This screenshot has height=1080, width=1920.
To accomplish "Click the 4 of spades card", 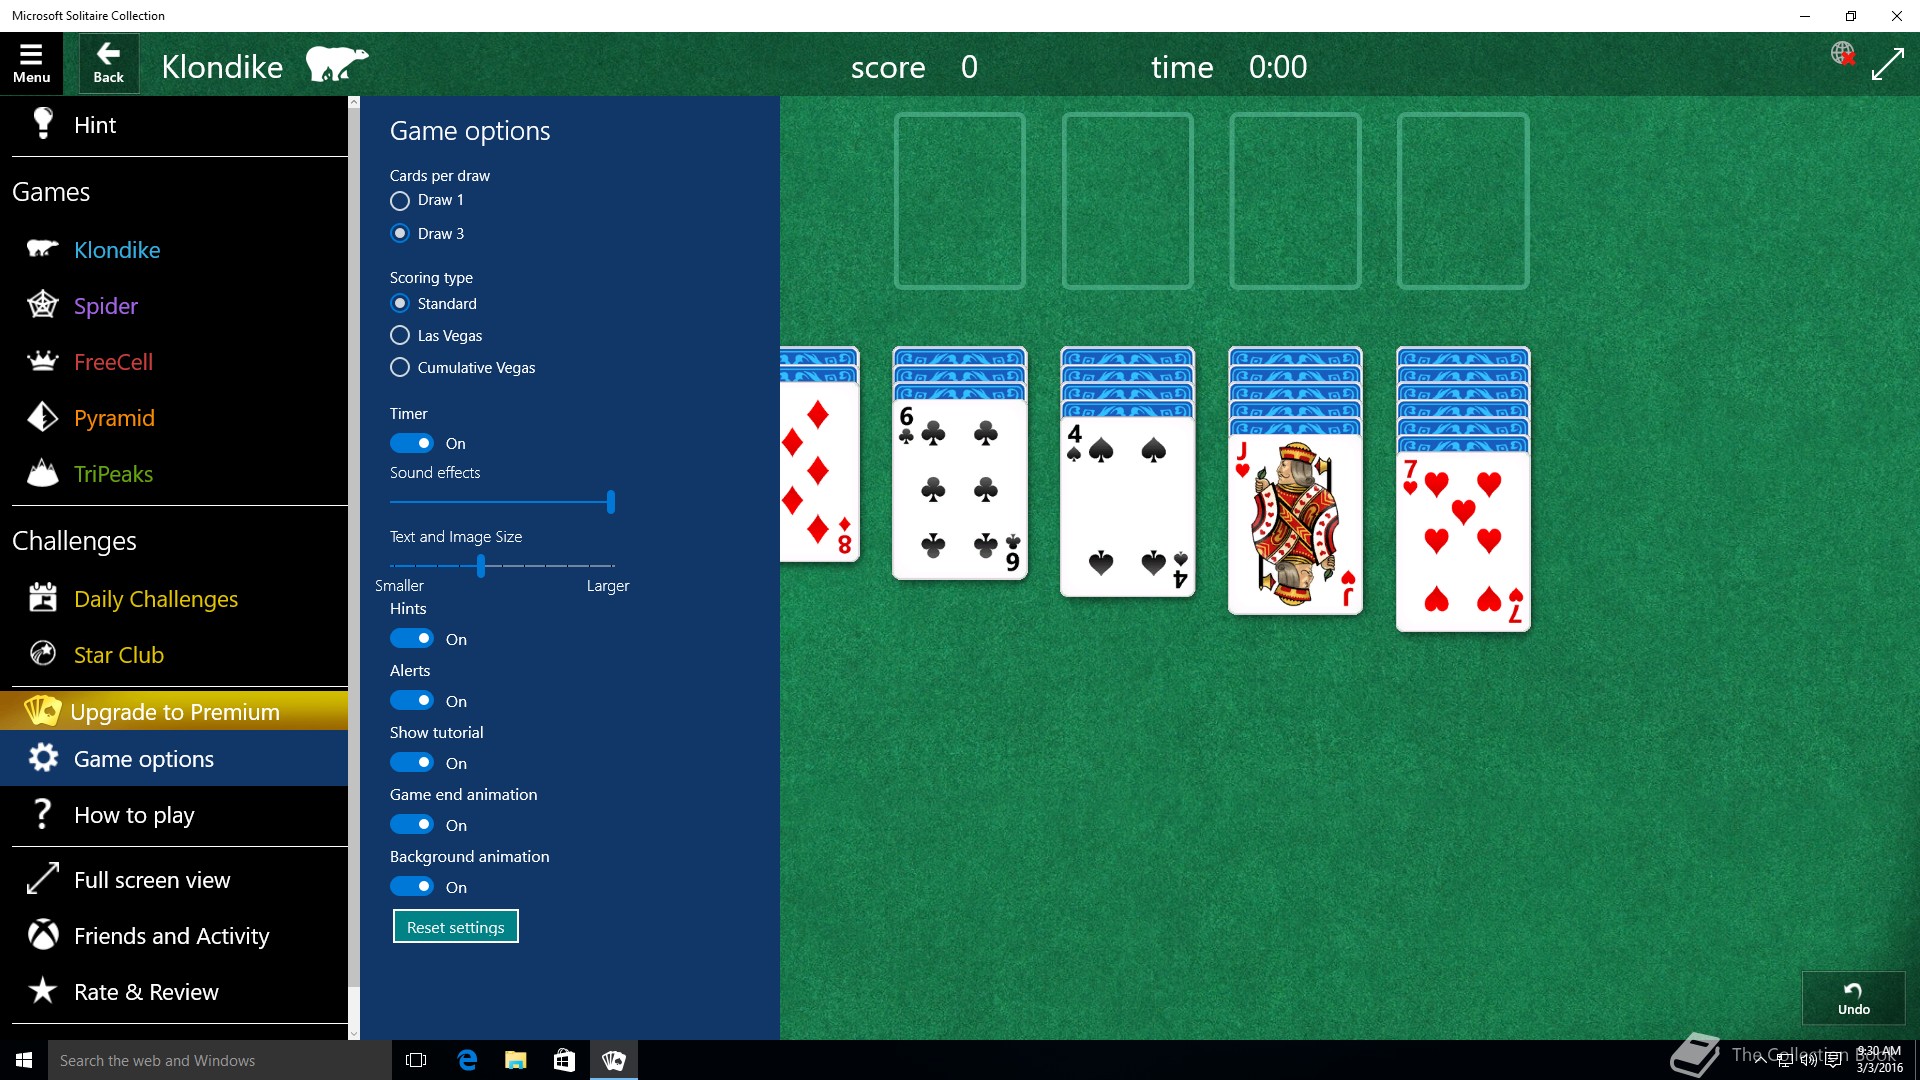I will (1127, 506).
